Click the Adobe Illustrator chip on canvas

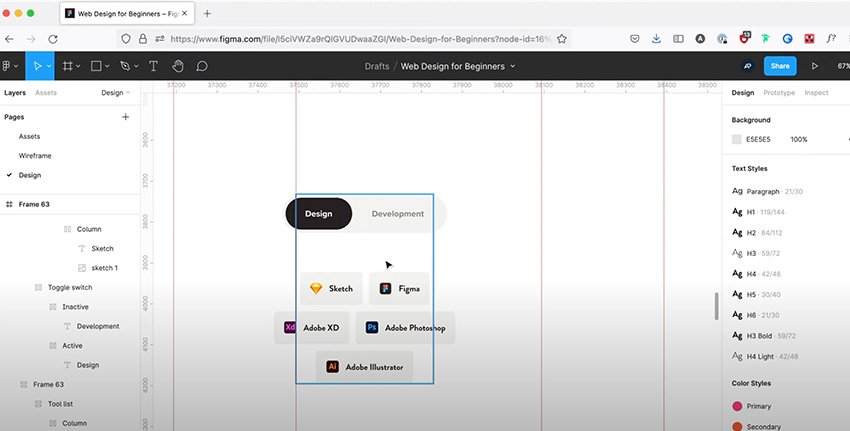(364, 367)
